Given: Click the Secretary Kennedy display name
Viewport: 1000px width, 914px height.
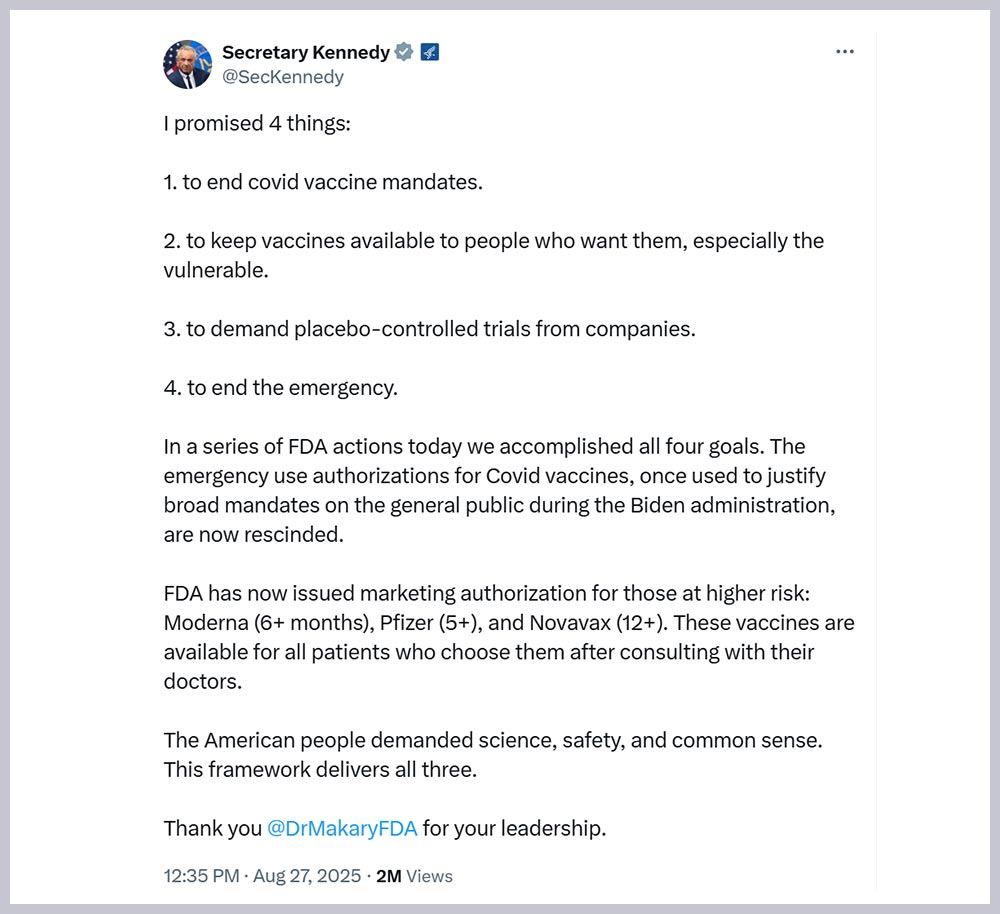Looking at the screenshot, I should click(306, 52).
